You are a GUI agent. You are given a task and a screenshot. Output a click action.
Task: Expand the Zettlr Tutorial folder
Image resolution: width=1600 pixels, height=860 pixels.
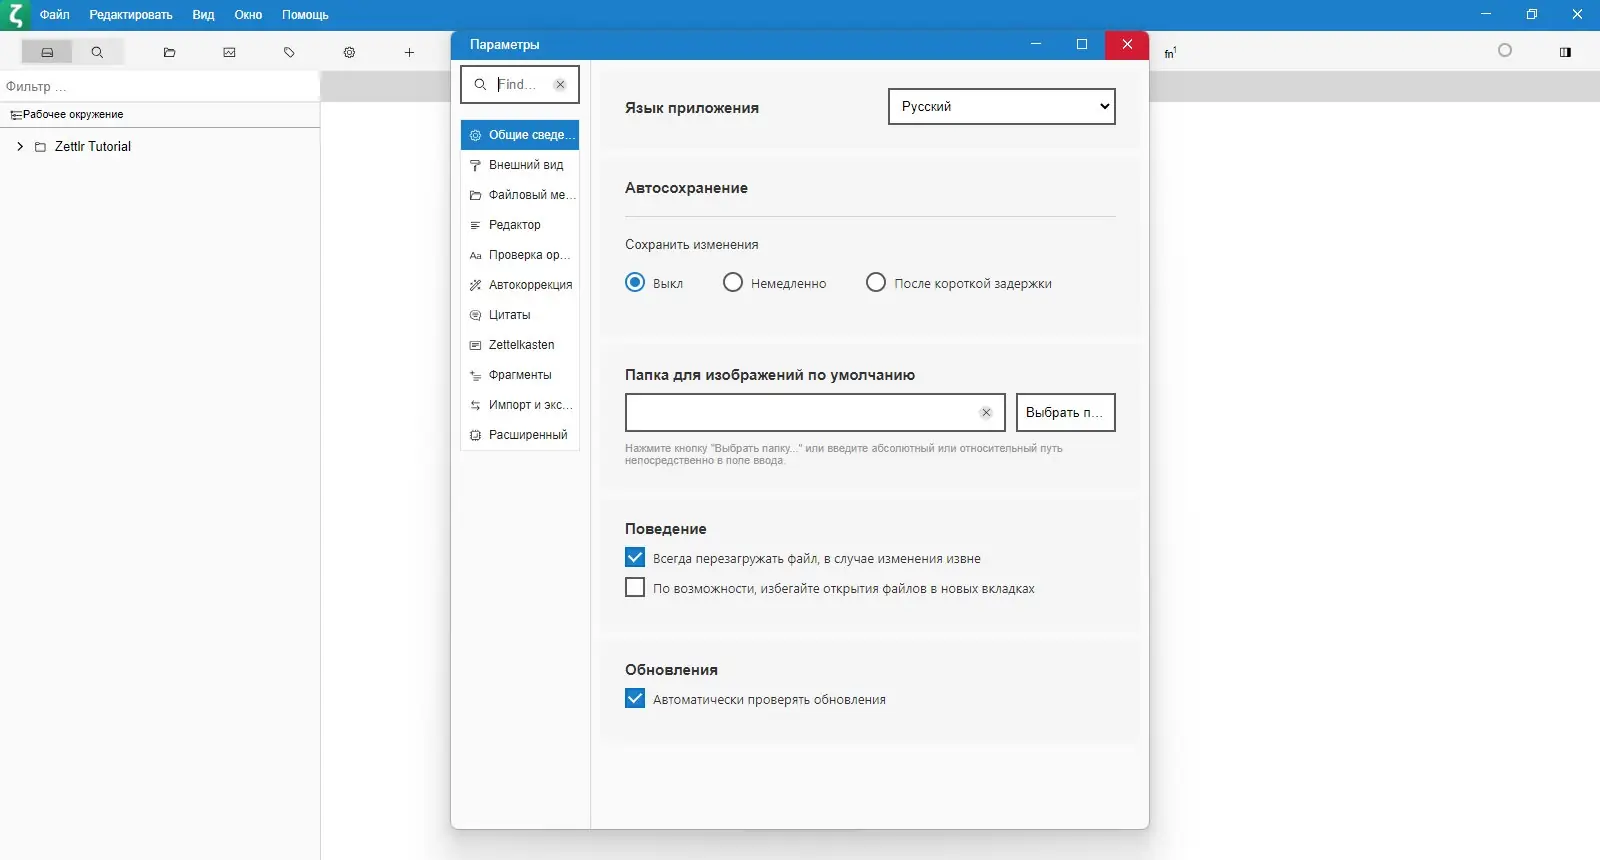[20, 147]
